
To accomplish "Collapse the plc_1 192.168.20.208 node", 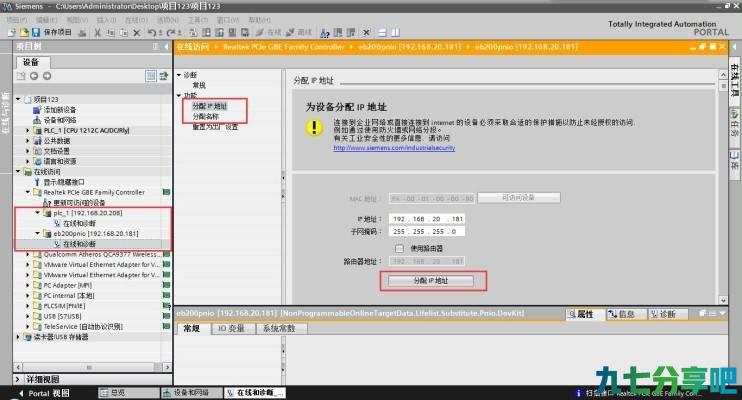I will tap(37, 213).
